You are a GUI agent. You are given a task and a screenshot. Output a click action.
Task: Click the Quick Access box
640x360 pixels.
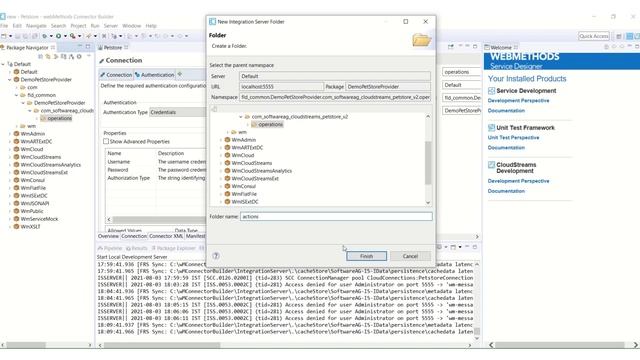(593, 36)
